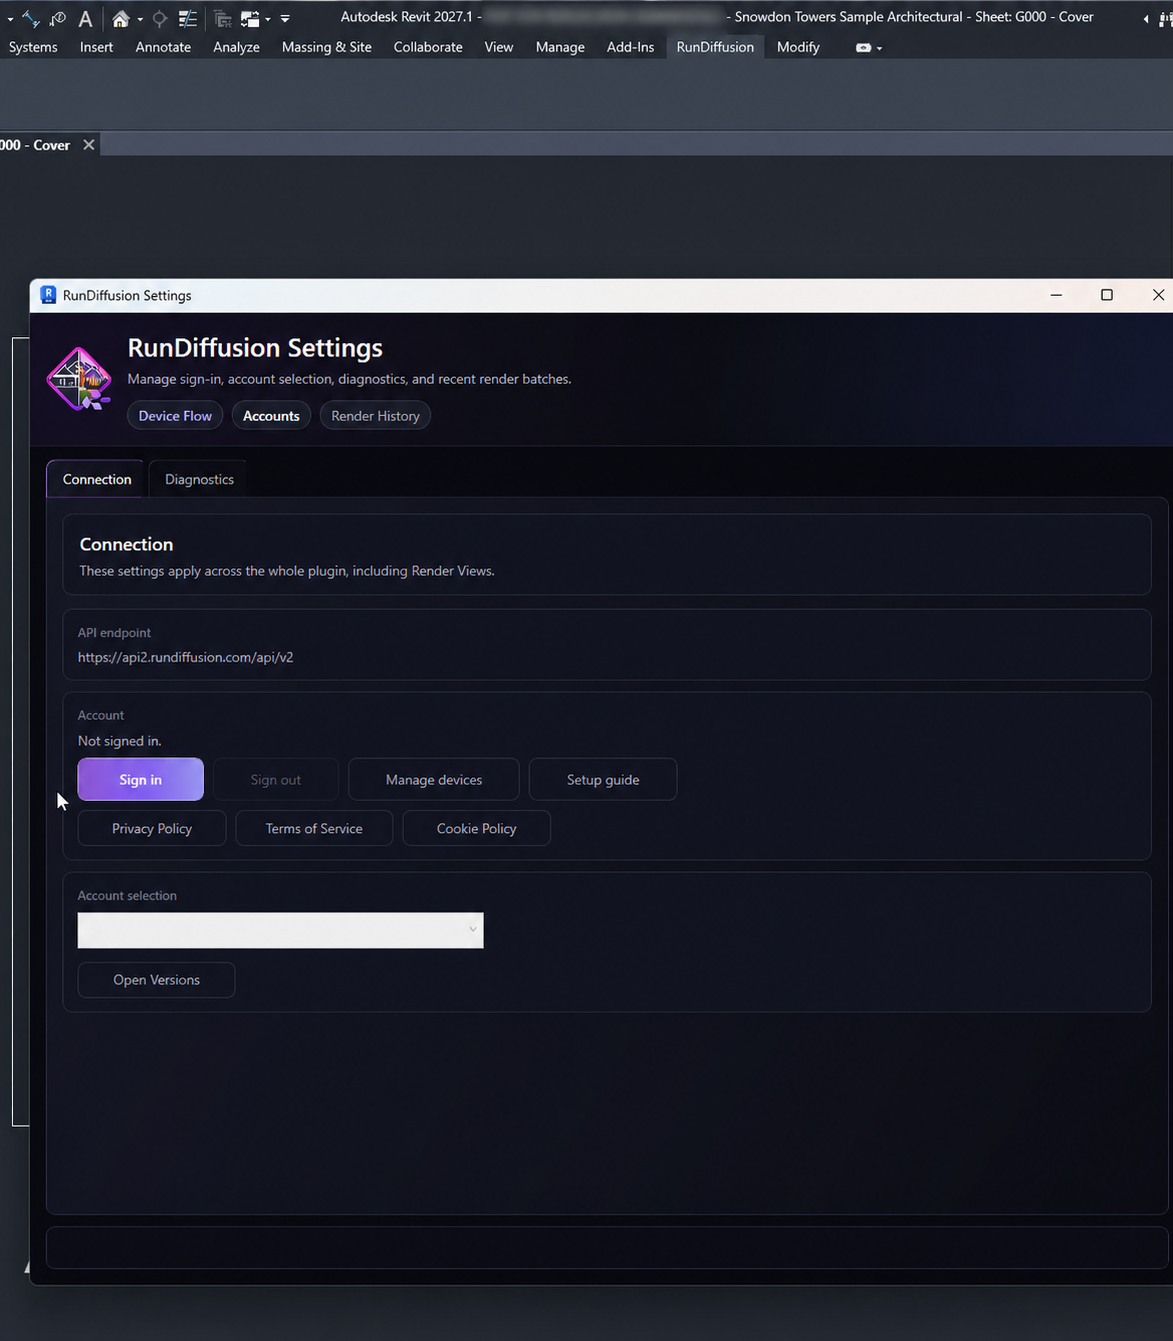The image size is (1173, 1341).
Task: Click the 'Not signed in.' status text
Action: (x=120, y=741)
